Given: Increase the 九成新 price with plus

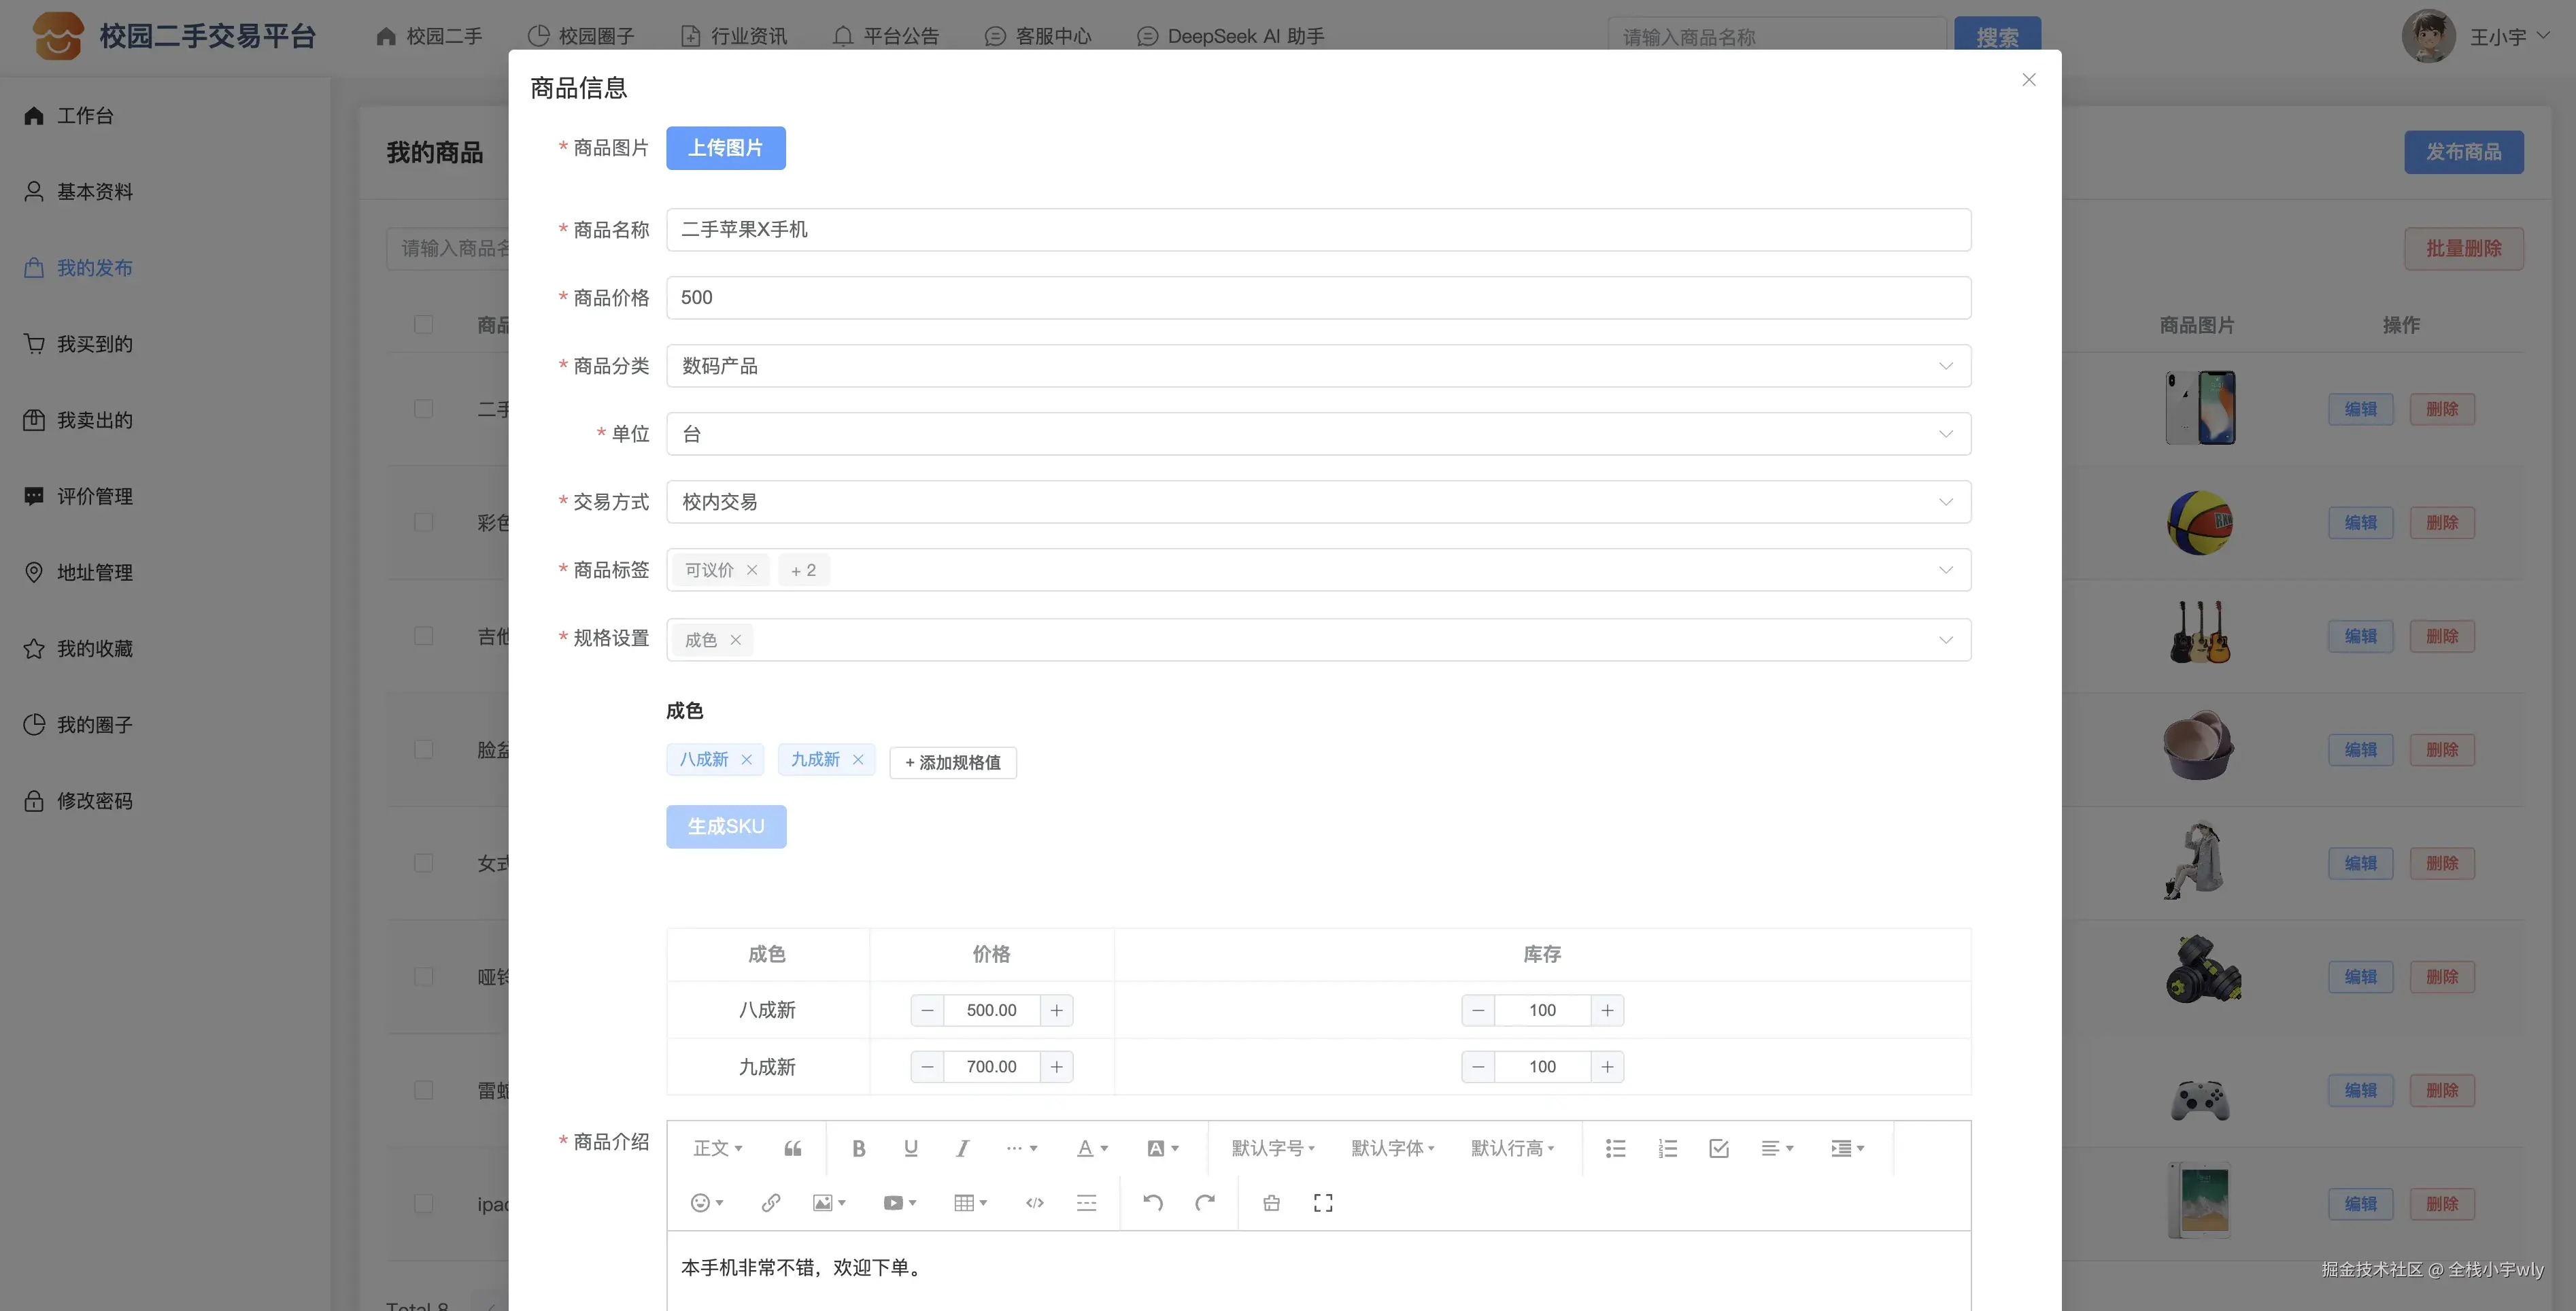Looking at the screenshot, I should 1056,1067.
